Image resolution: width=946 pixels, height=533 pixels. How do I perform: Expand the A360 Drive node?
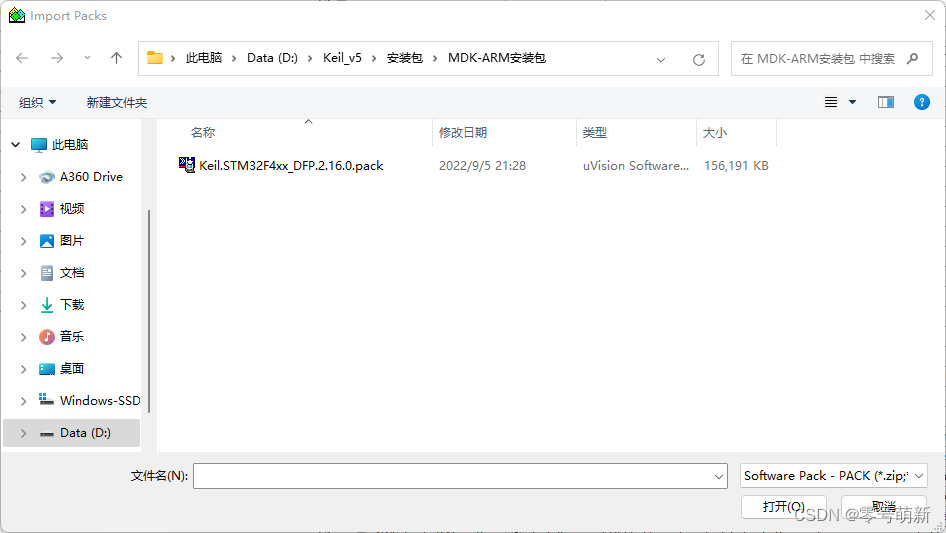(x=24, y=177)
